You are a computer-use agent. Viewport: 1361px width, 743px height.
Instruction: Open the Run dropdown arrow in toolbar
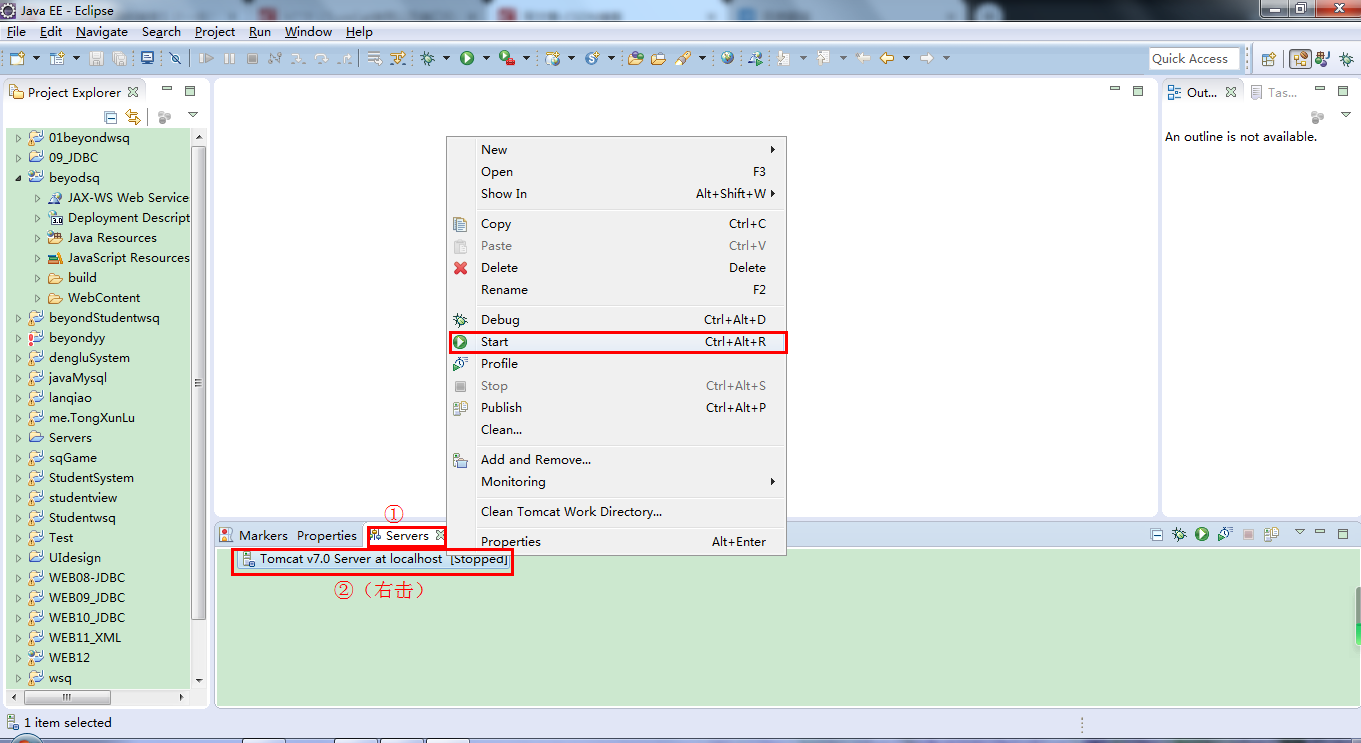pyautogui.click(x=486, y=58)
